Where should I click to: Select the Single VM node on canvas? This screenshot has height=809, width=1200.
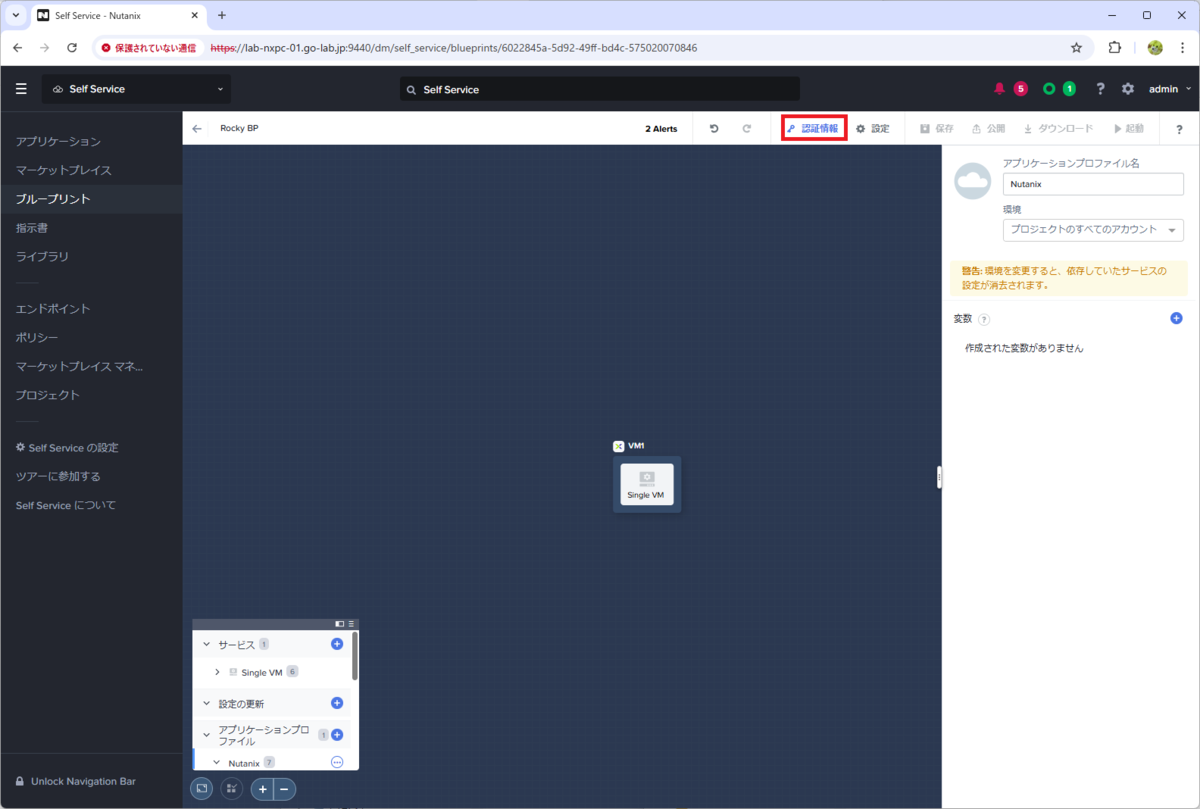647,484
